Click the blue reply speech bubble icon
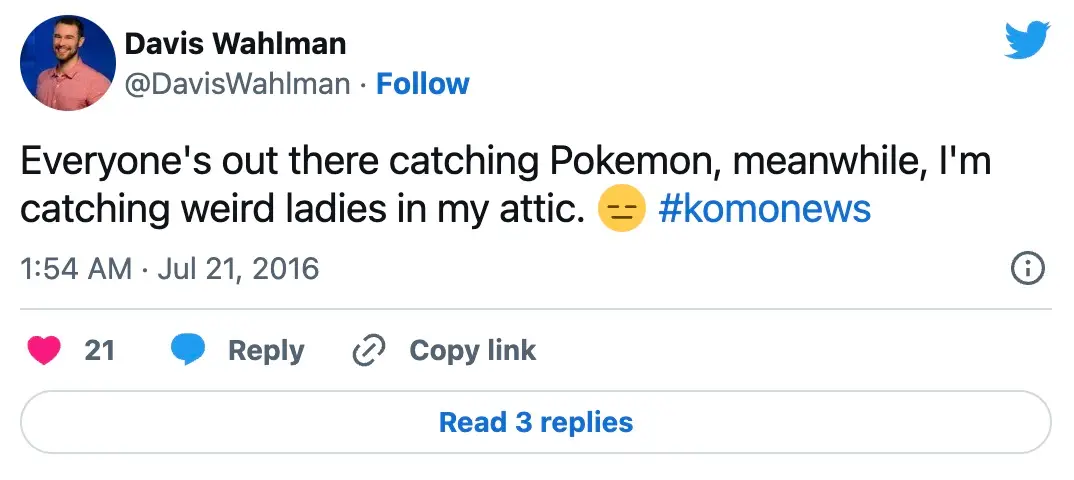 point(188,350)
